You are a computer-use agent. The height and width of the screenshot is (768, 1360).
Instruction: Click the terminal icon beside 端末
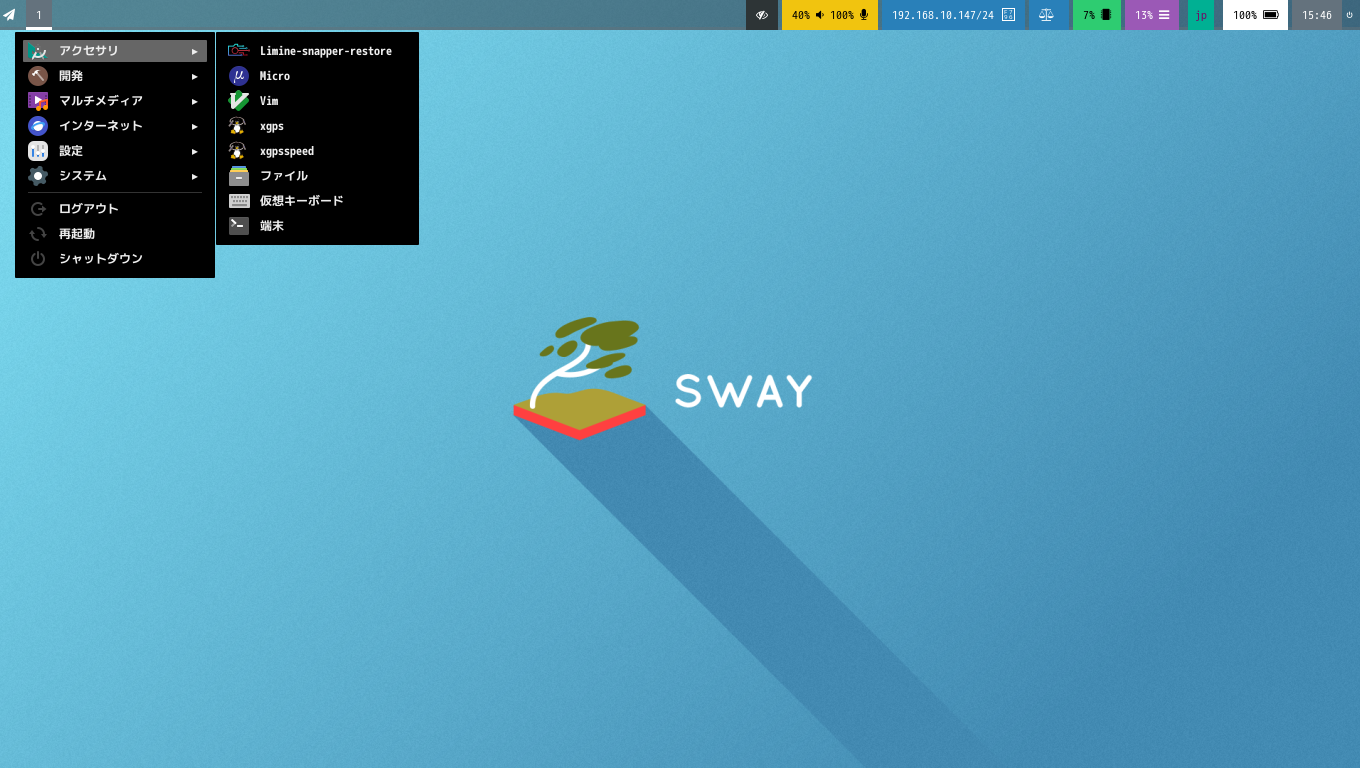click(x=238, y=226)
